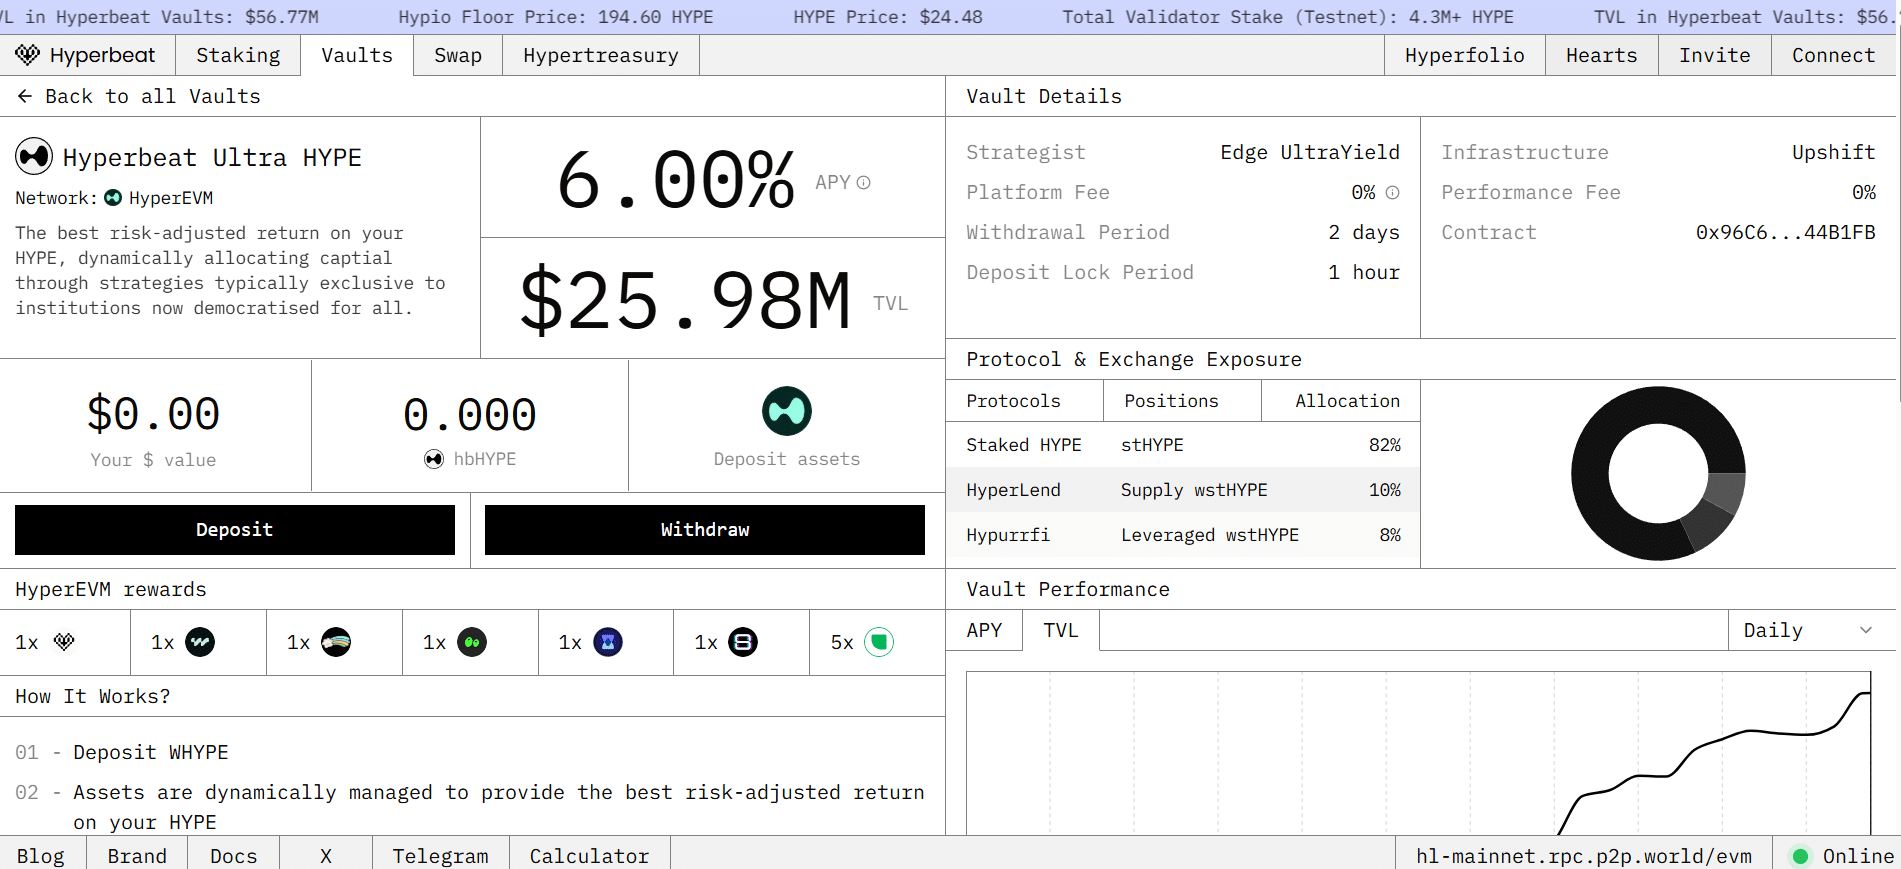
Task: Click the HyperEVM network icon
Action: click(113, 198)
